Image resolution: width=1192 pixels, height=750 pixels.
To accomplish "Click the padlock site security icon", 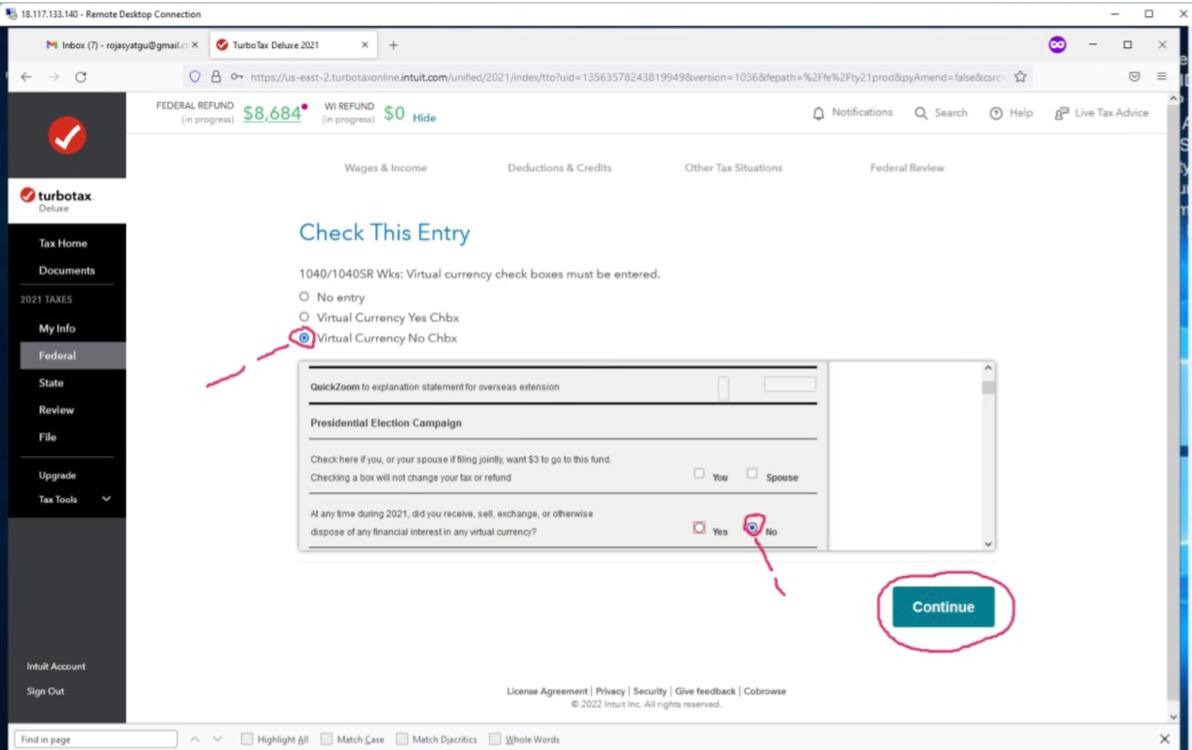I will [216, 77].
